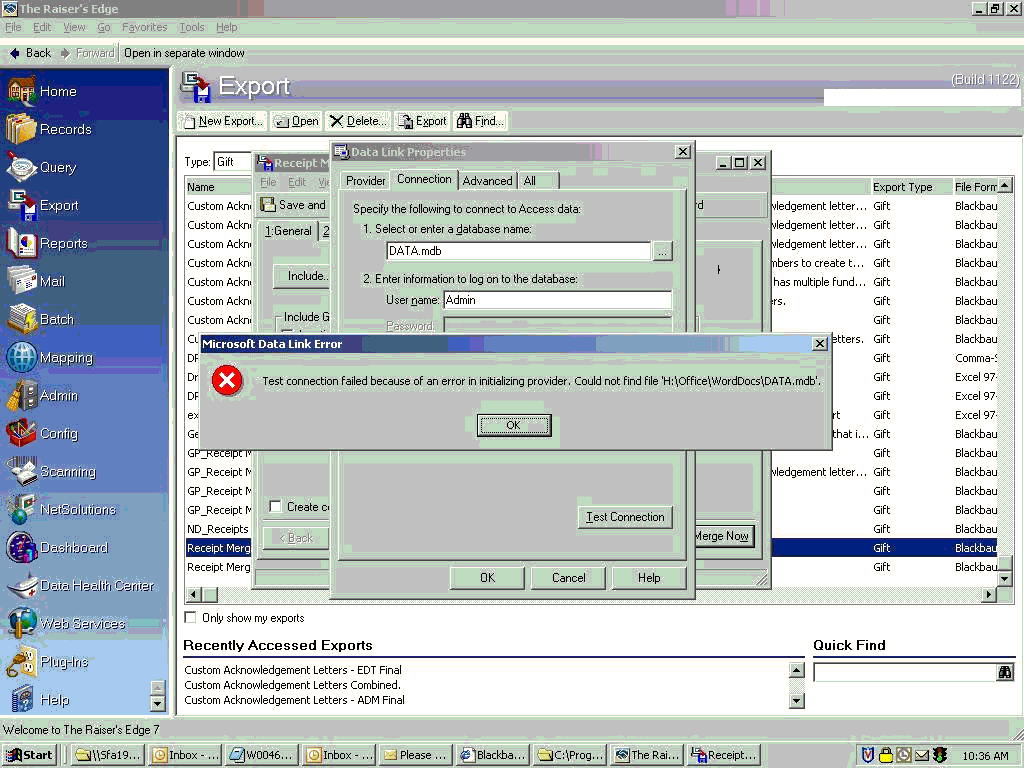Open Web Services in the sidebar
Image resolution: width=1024 pixels, height=768 pixels.
click(65, 623)
